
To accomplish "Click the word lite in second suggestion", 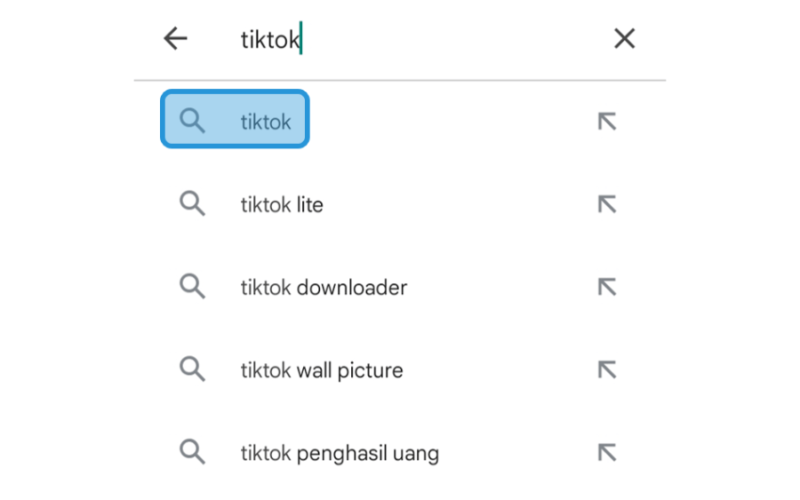I will 310,205.
